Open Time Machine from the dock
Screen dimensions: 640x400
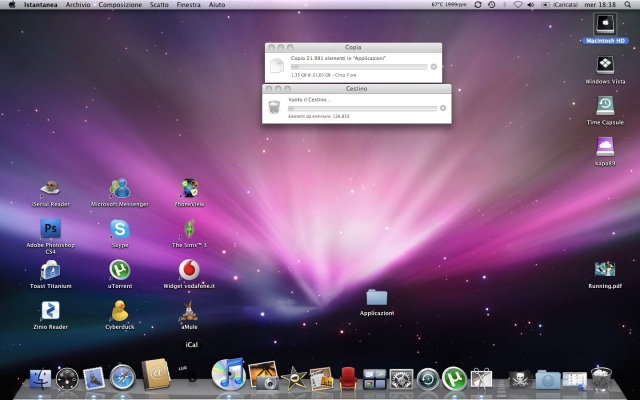coord(428,379)
